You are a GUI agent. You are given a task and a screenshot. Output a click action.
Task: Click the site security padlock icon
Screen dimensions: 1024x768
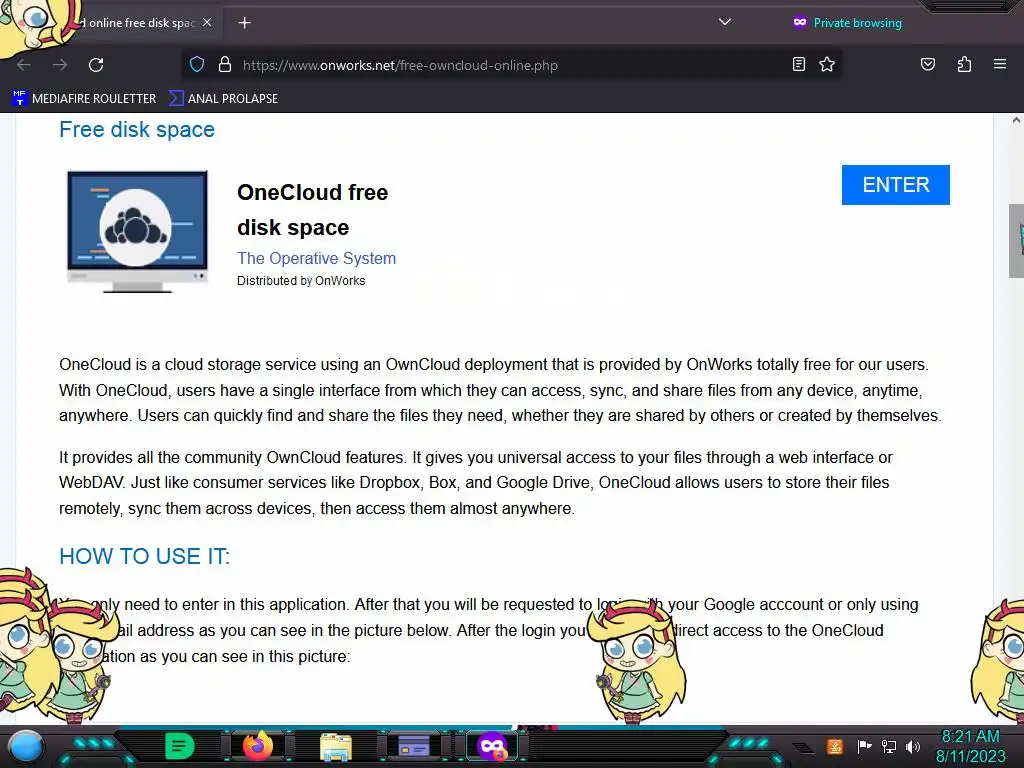click(225, 65)
